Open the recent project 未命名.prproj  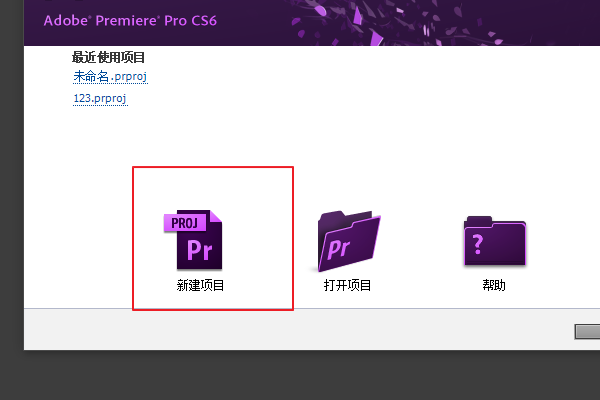(110, 77)
